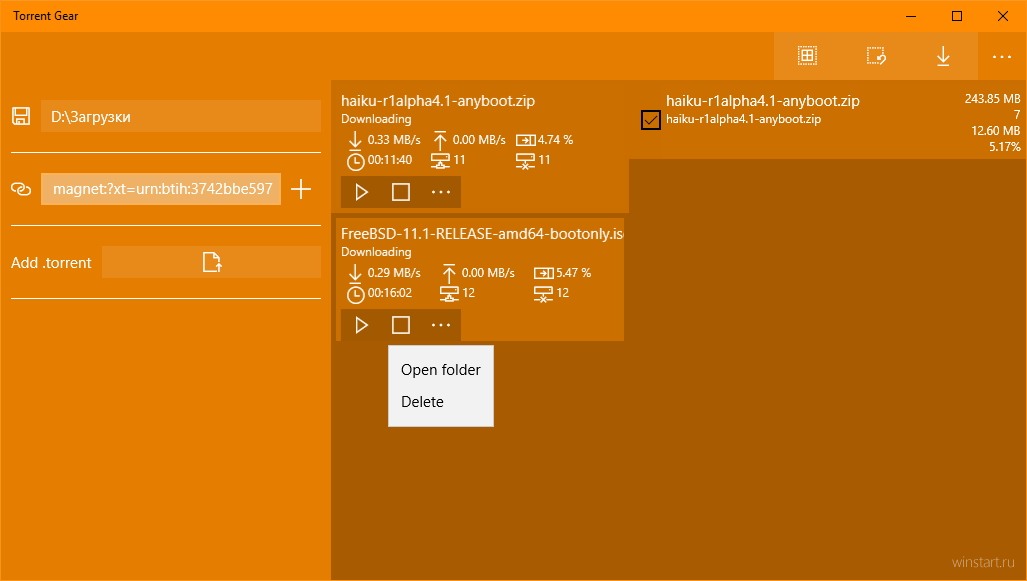Click the selection-refresh icon in top toolbar

[x=876, y=56]
